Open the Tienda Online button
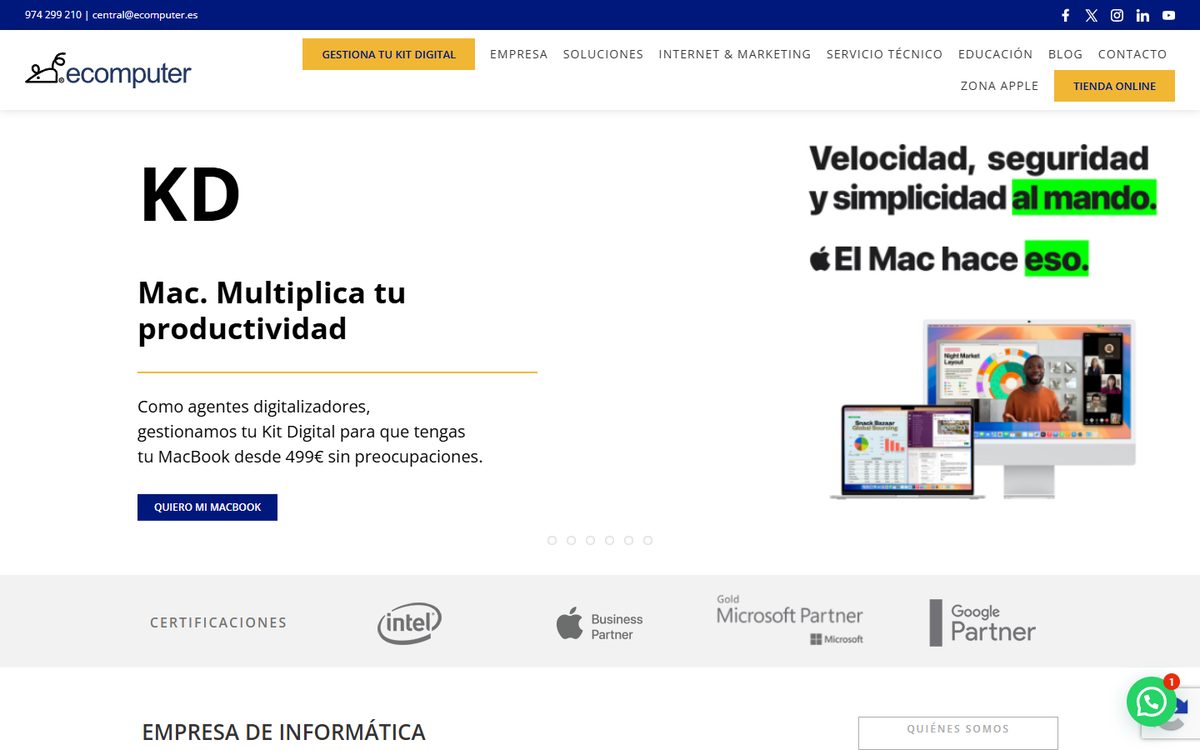 (x=1114, y=86)
